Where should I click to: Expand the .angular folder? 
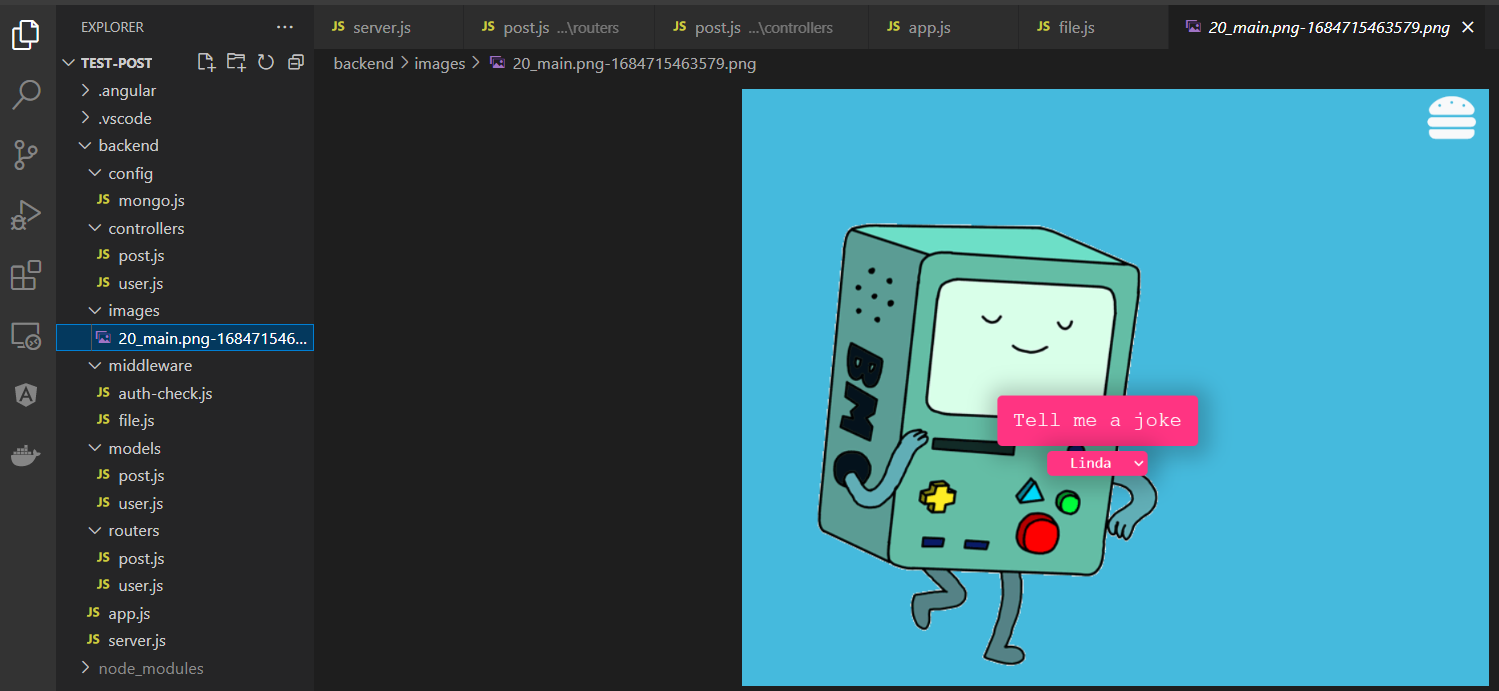(x=85, y=90)
